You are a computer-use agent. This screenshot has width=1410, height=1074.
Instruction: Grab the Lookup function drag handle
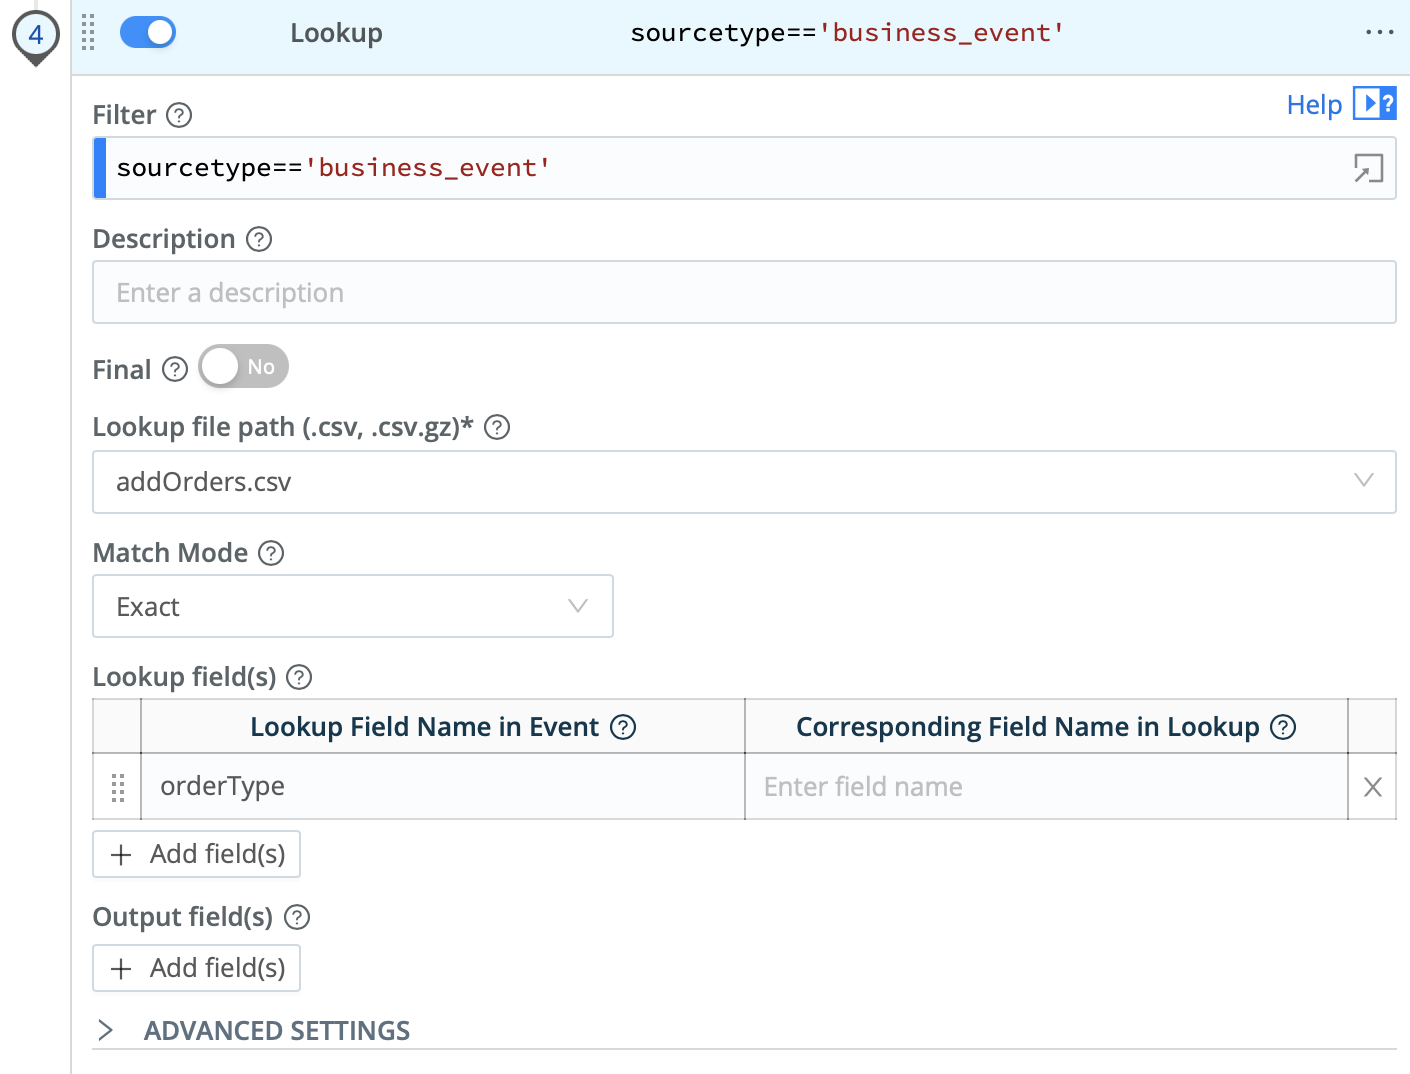click(88, 32)
